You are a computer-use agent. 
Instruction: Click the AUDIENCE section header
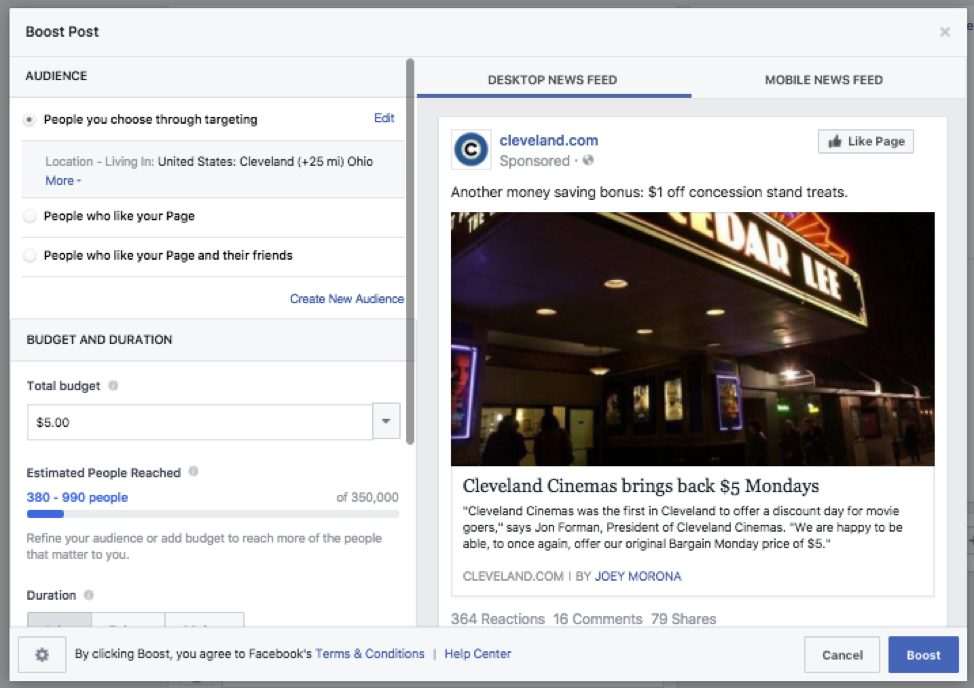click(x=56, y=76)
